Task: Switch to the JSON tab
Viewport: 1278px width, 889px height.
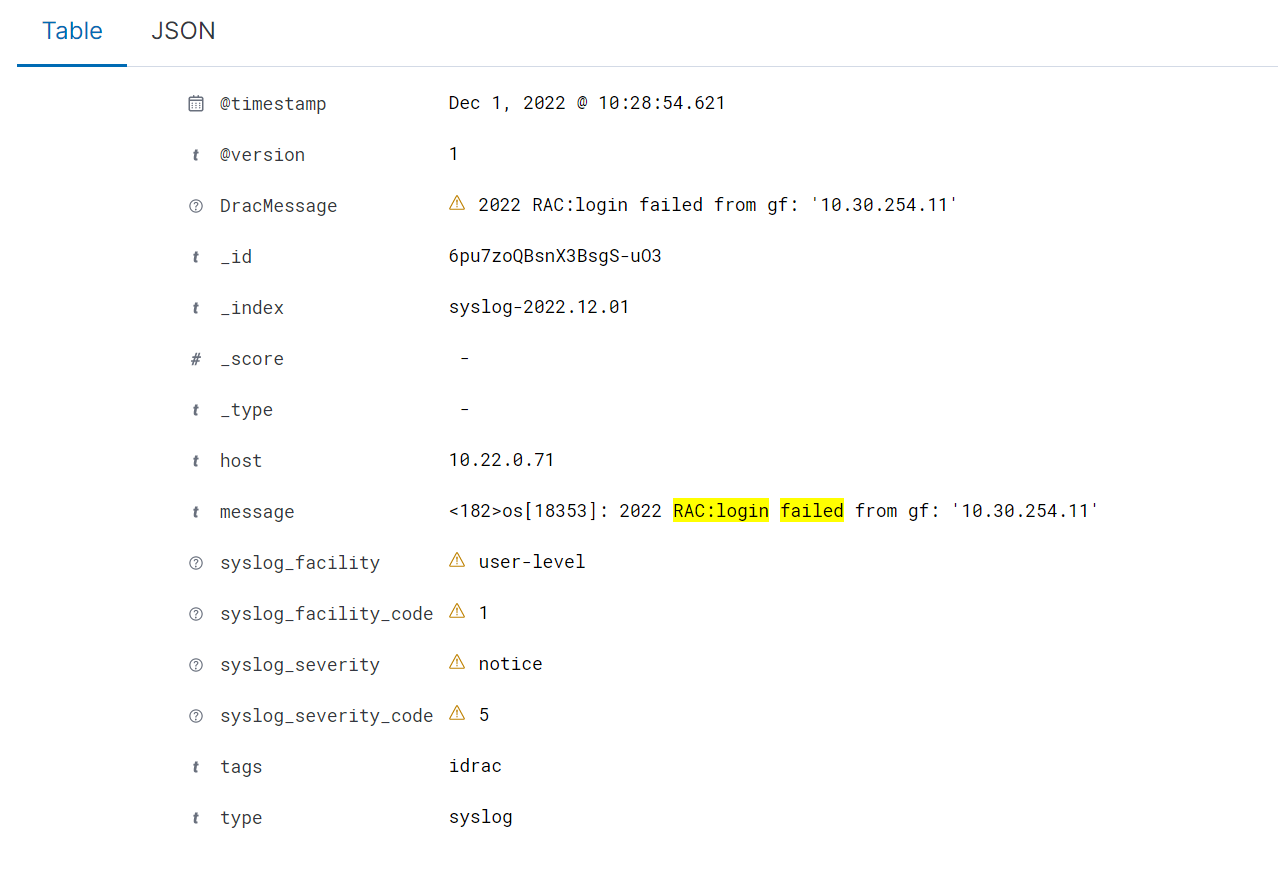Action: pyautogui.click(x=183, y=31)
